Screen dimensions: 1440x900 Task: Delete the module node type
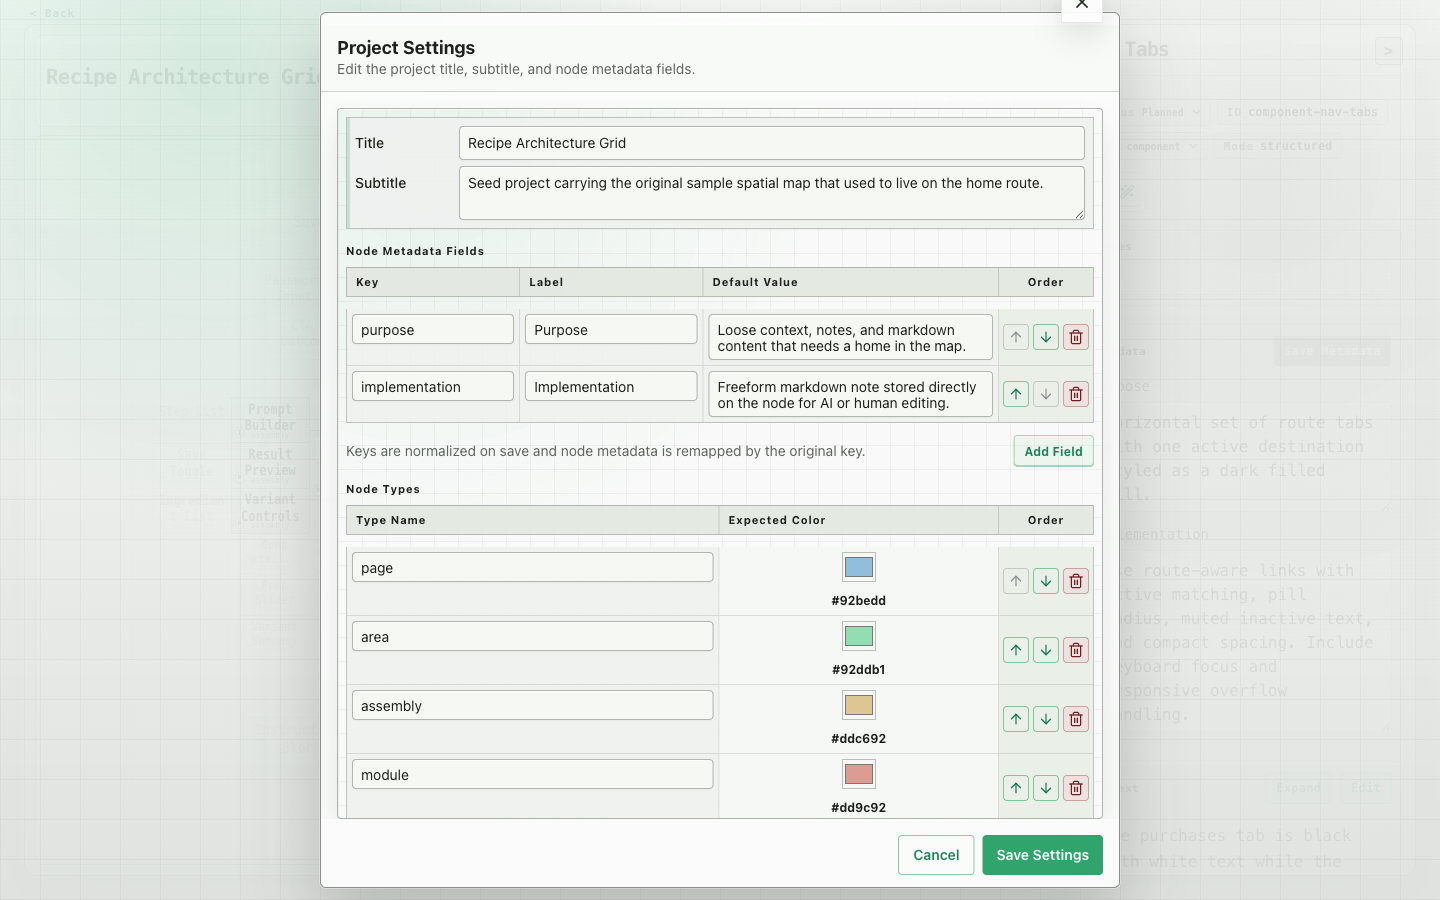pos(1076,788)
